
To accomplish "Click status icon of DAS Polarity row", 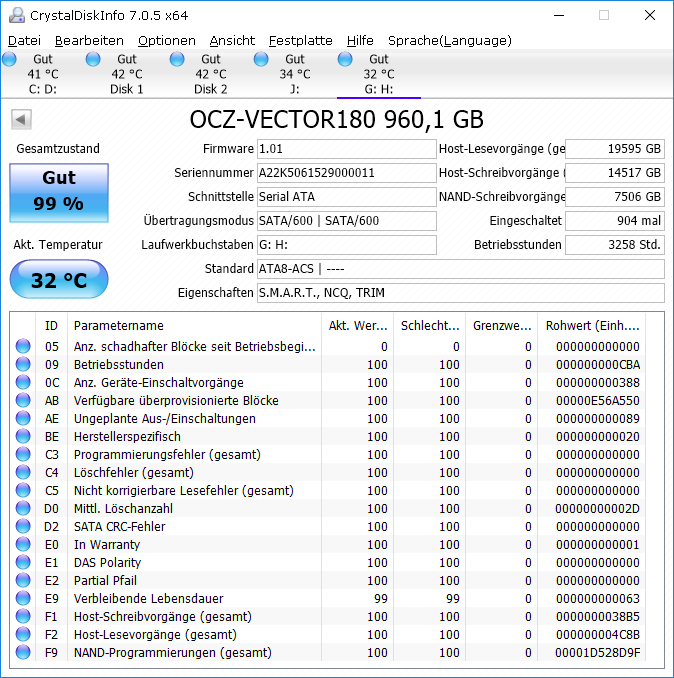I will pyautogui.click(x=23, y=563).
